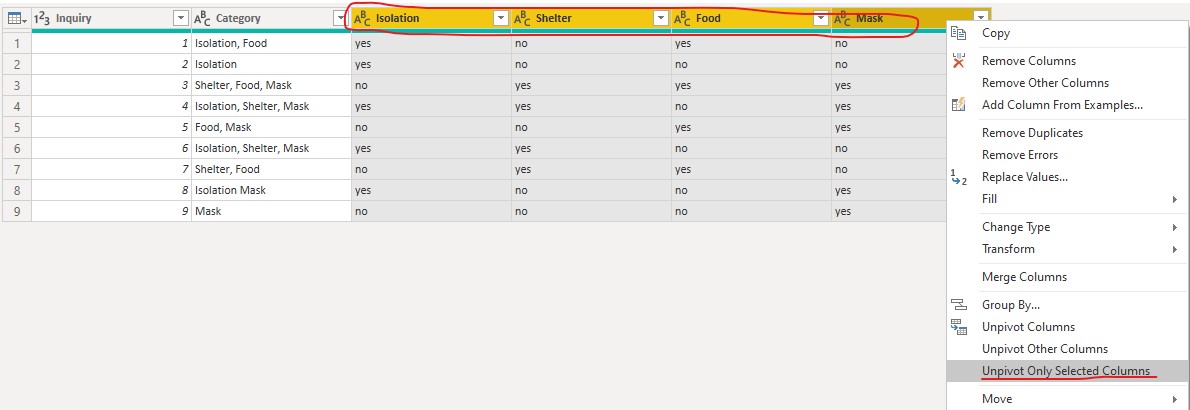Viewport: 1190px width, 410px height.
Task: Click the Replace Values icon
Action: click(x=959, y=177)
